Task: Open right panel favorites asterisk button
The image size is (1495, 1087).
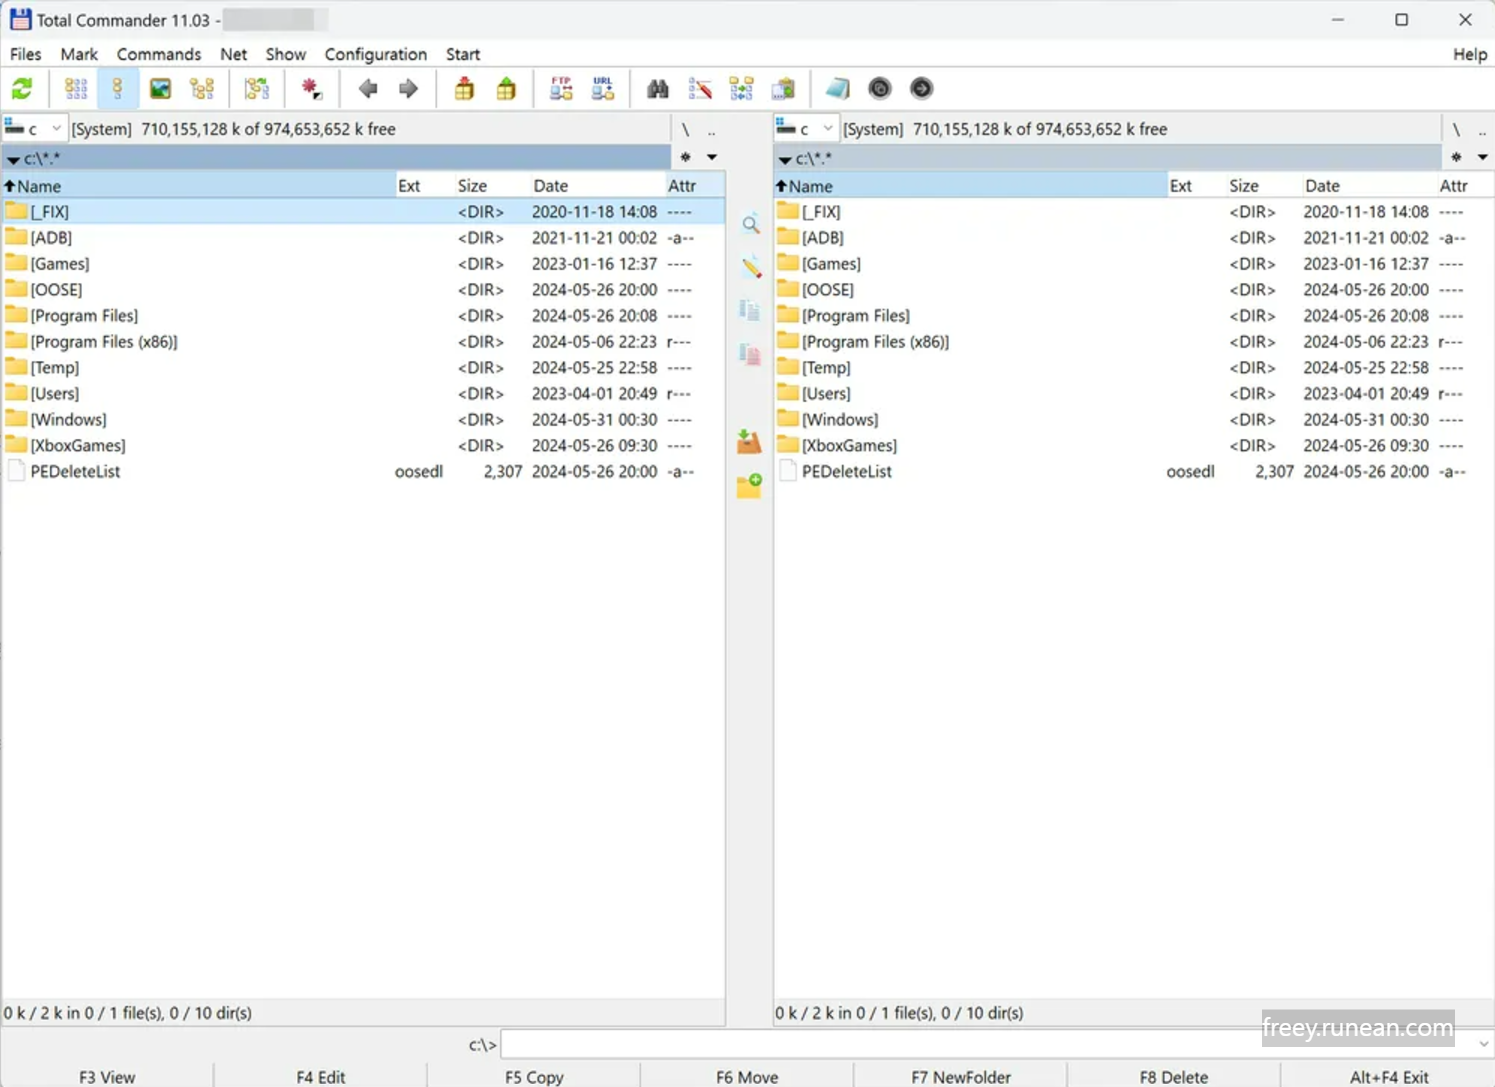Action: click(x=1457, y=157)
